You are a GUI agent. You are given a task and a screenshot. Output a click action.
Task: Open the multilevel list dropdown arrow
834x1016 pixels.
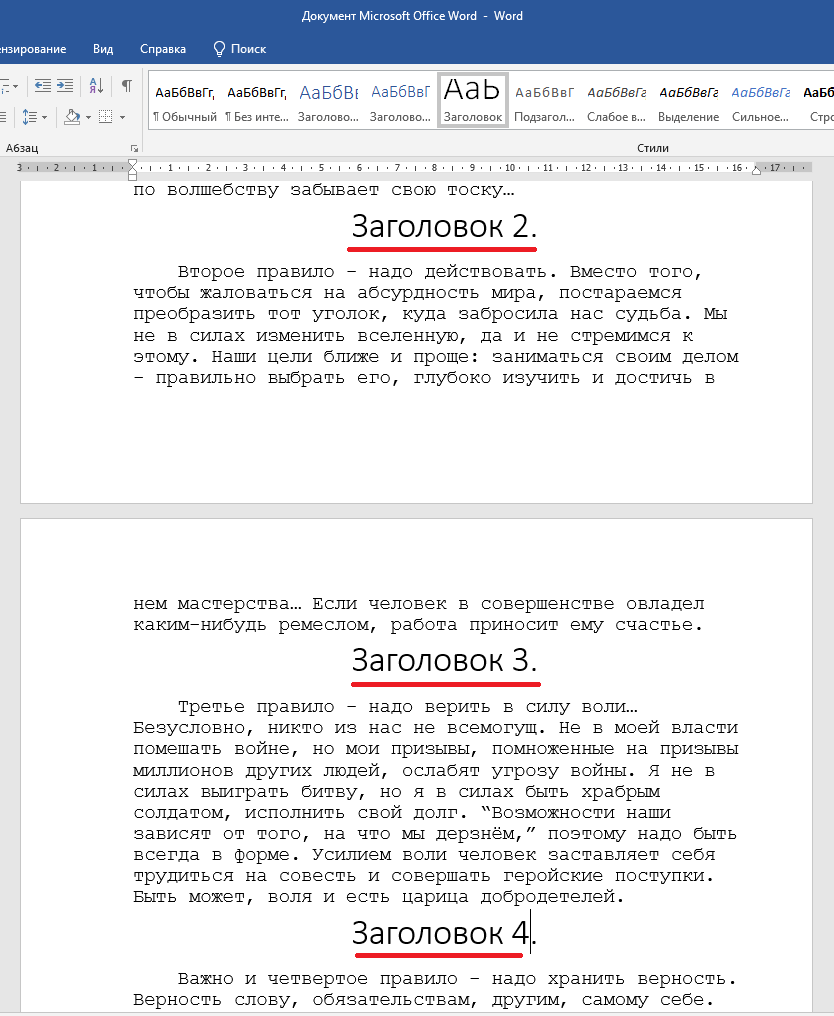tap(16, 86)
